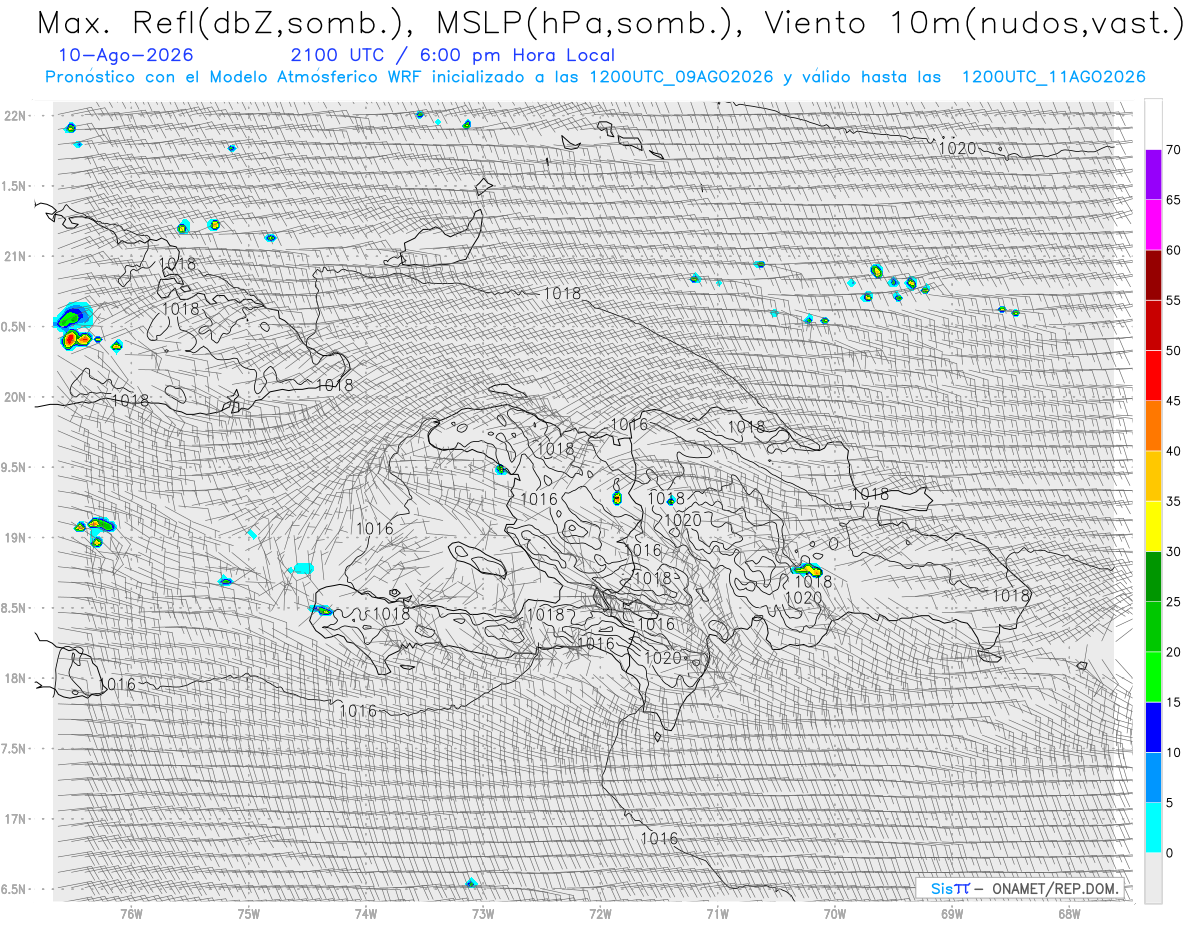
Task: Click the magenta 60–65 dBZ color bar segment
Action: 1153,225
